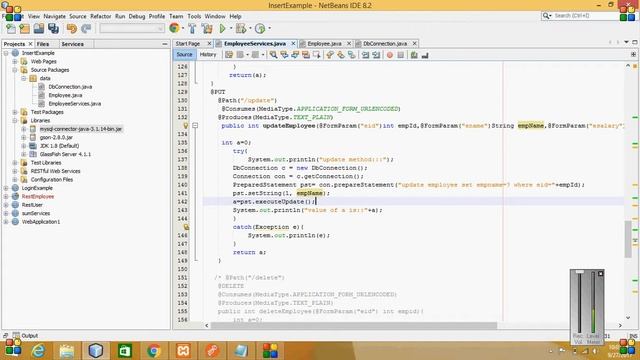Toggle Highlight Search in editor toolbar
The image size is (640, 360).
[x=305, y=55]
